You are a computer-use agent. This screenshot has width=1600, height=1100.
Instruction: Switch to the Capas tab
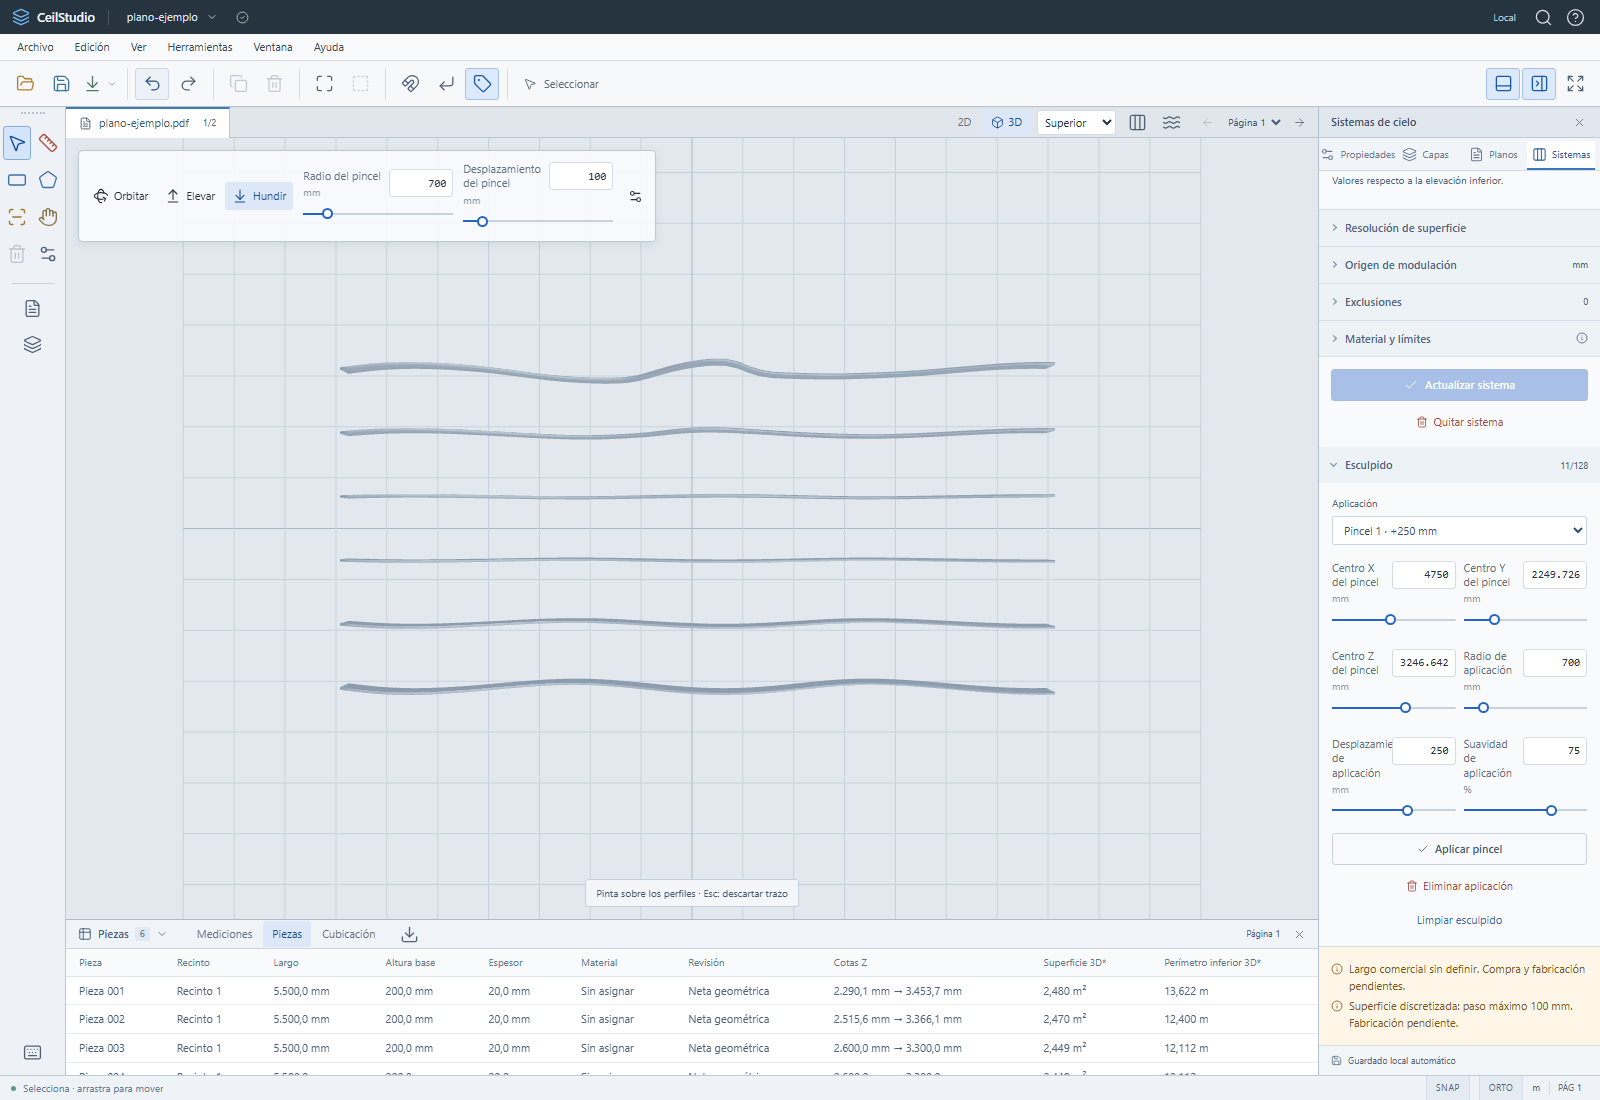pyautogui.click(x=1426, y=154)
